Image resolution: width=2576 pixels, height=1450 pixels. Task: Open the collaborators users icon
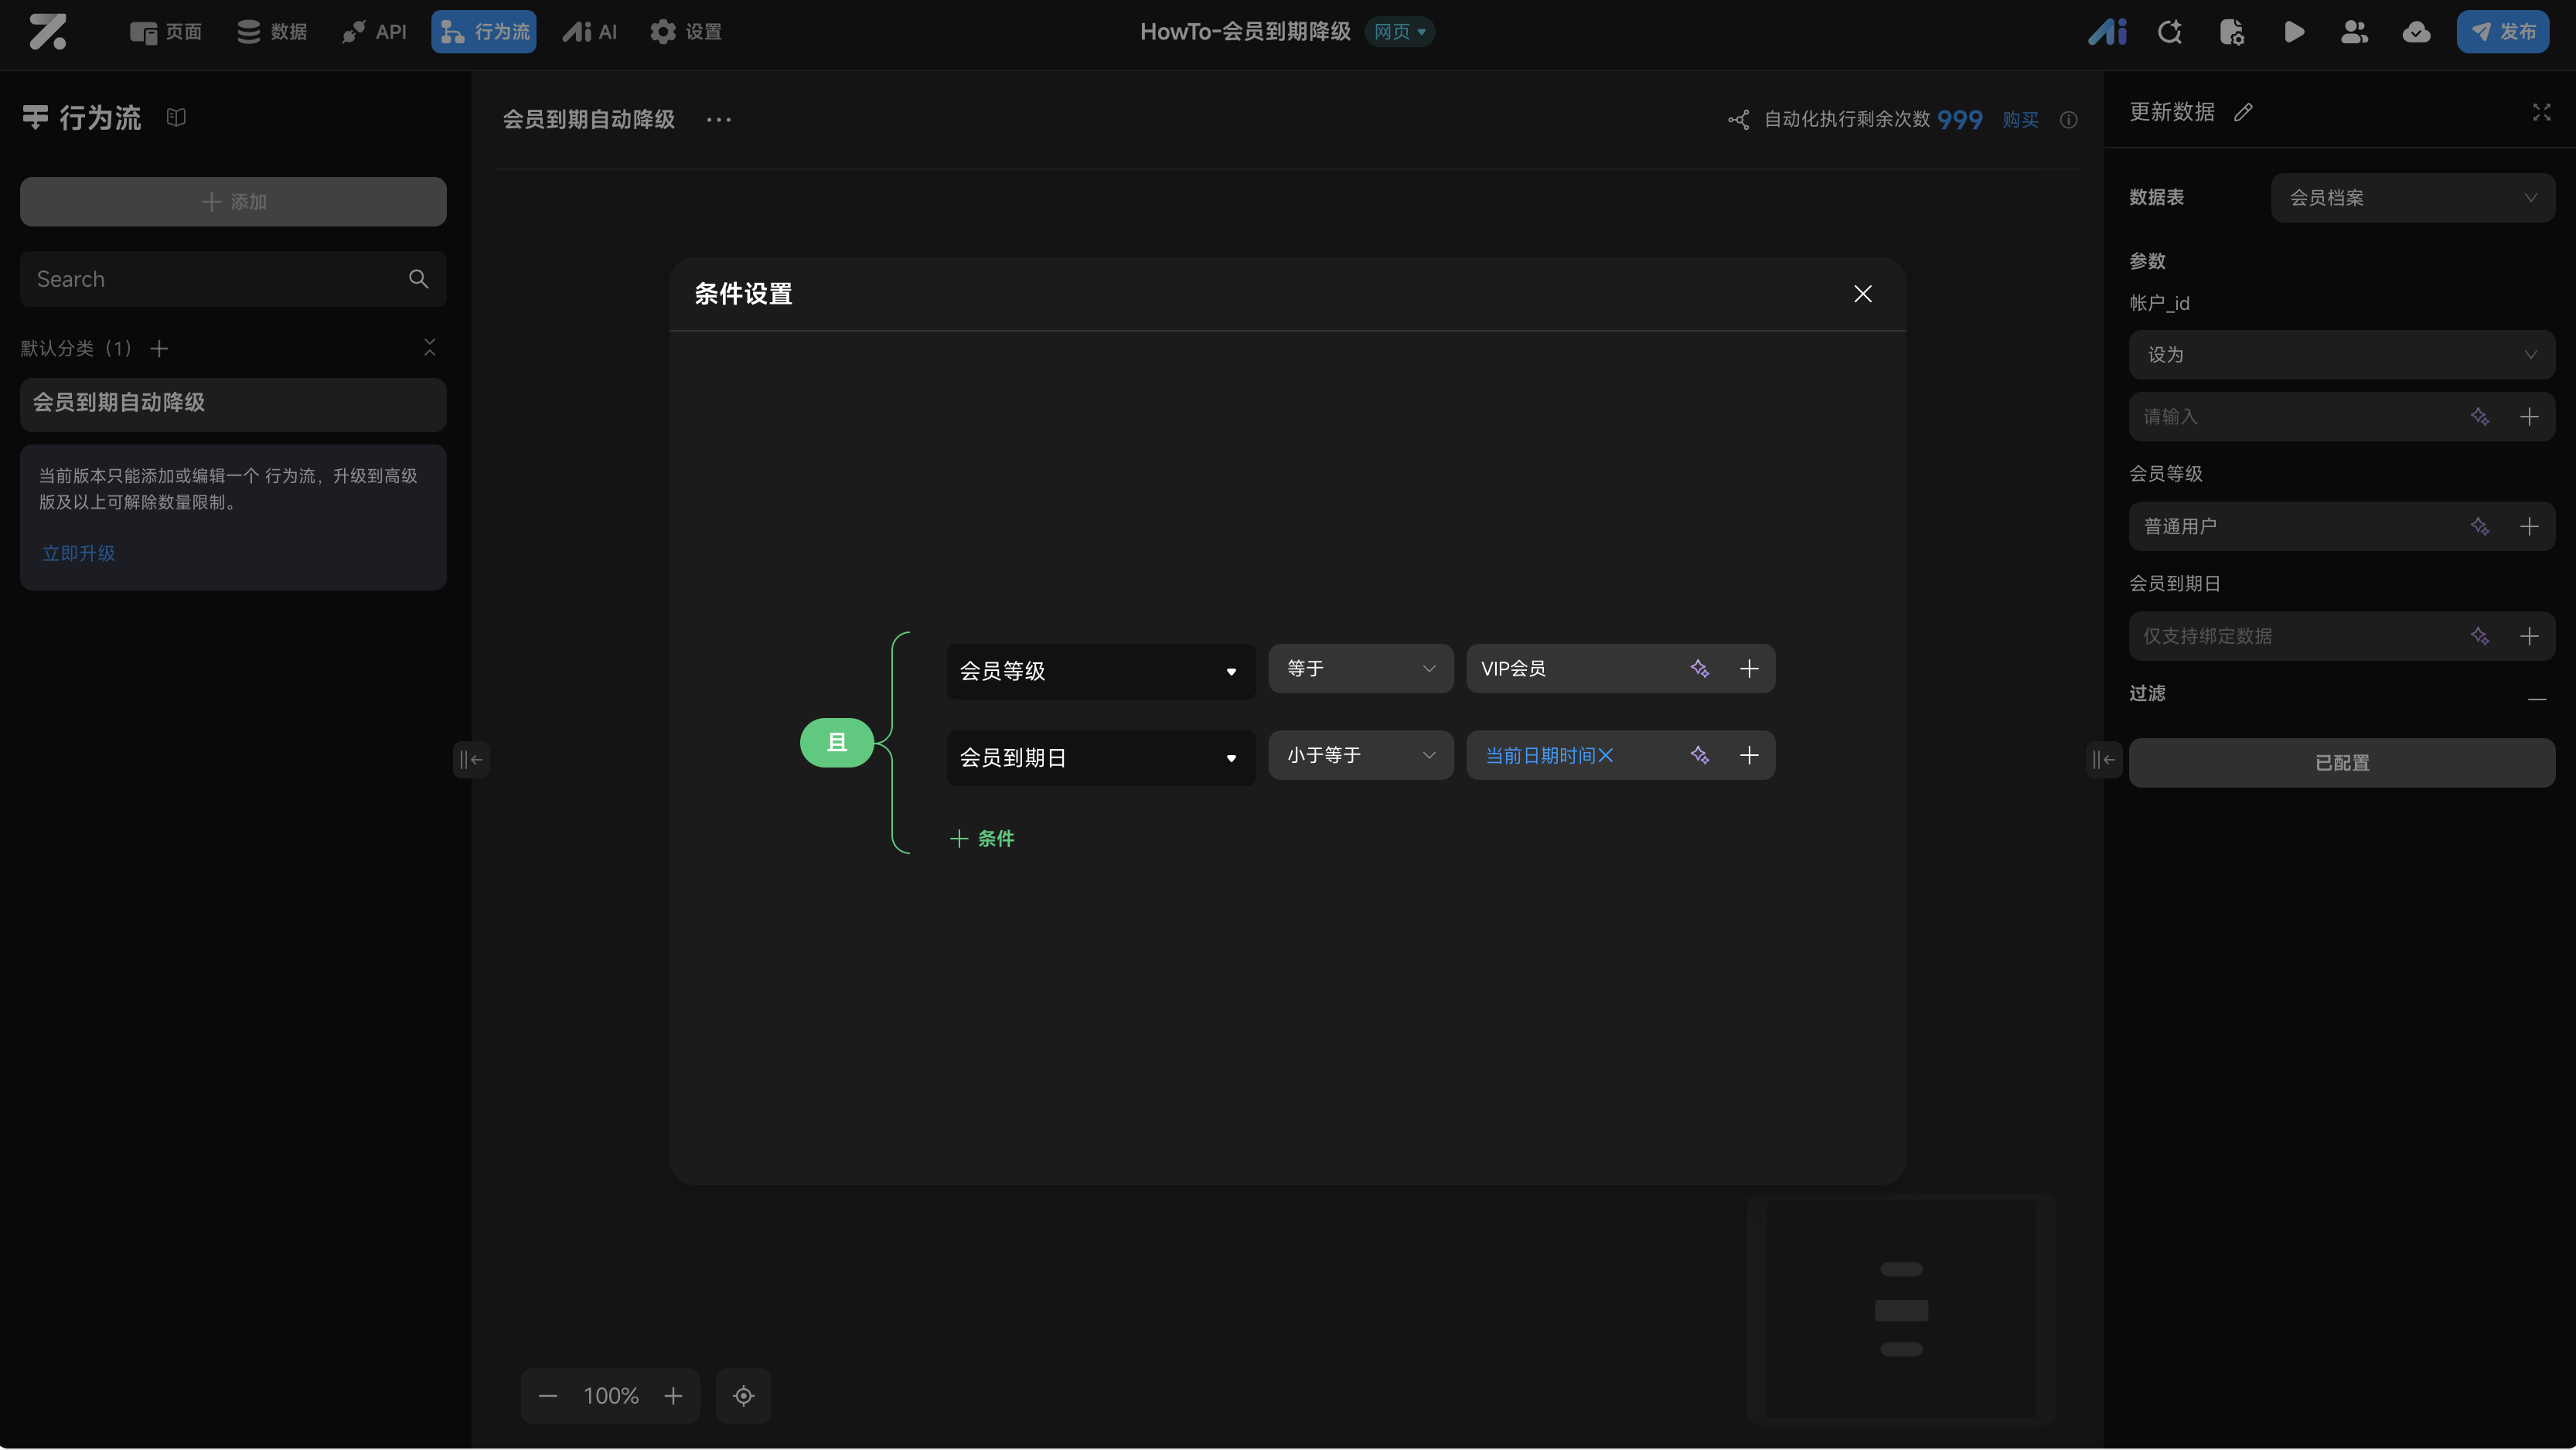click(2354, 32)
